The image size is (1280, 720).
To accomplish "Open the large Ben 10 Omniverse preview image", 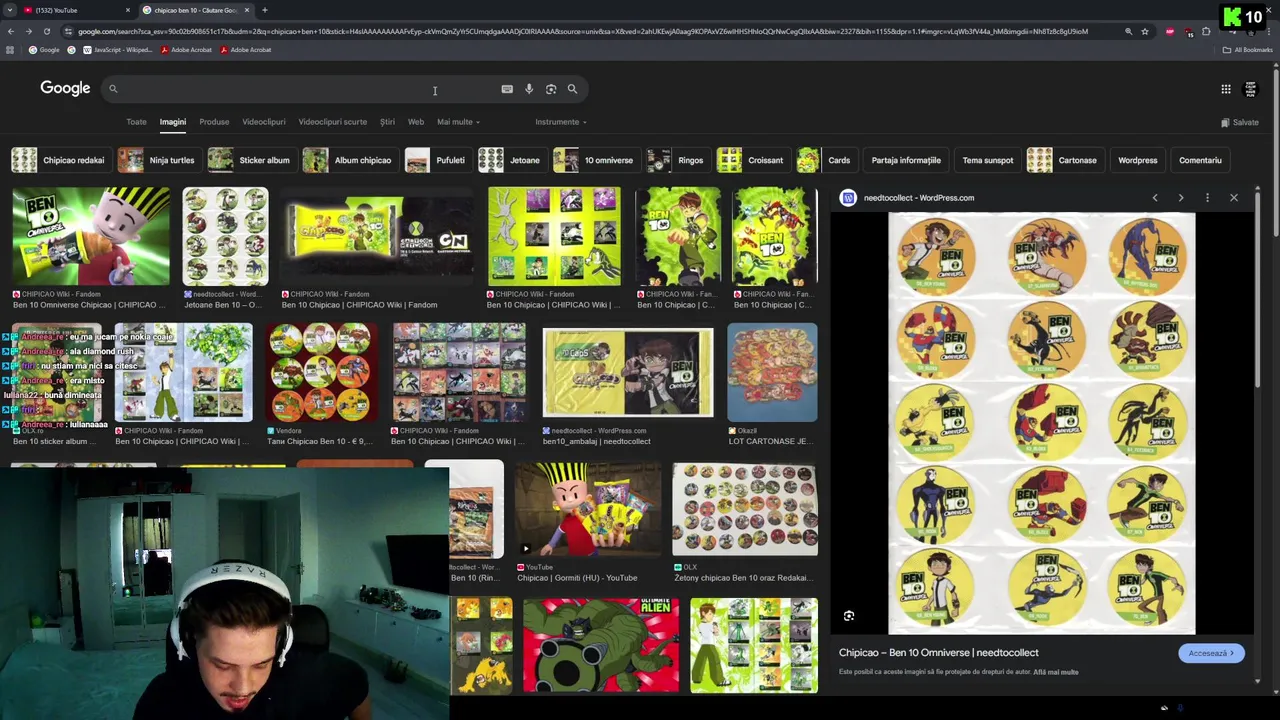I will 1041,423.
